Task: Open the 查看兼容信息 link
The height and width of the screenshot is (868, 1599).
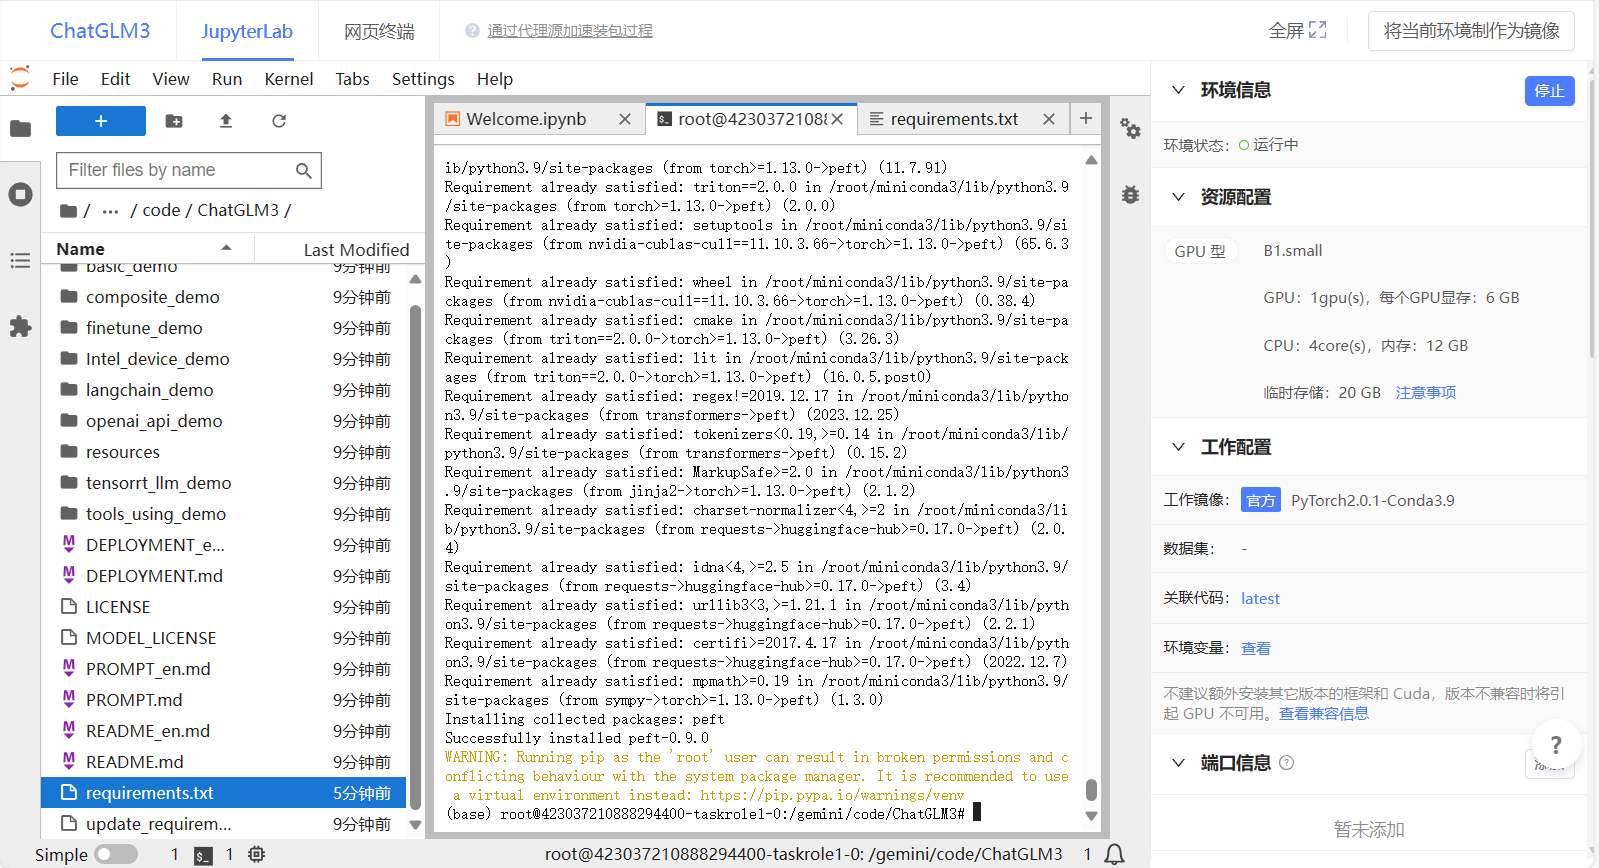Action: (x=1323, y=714)
